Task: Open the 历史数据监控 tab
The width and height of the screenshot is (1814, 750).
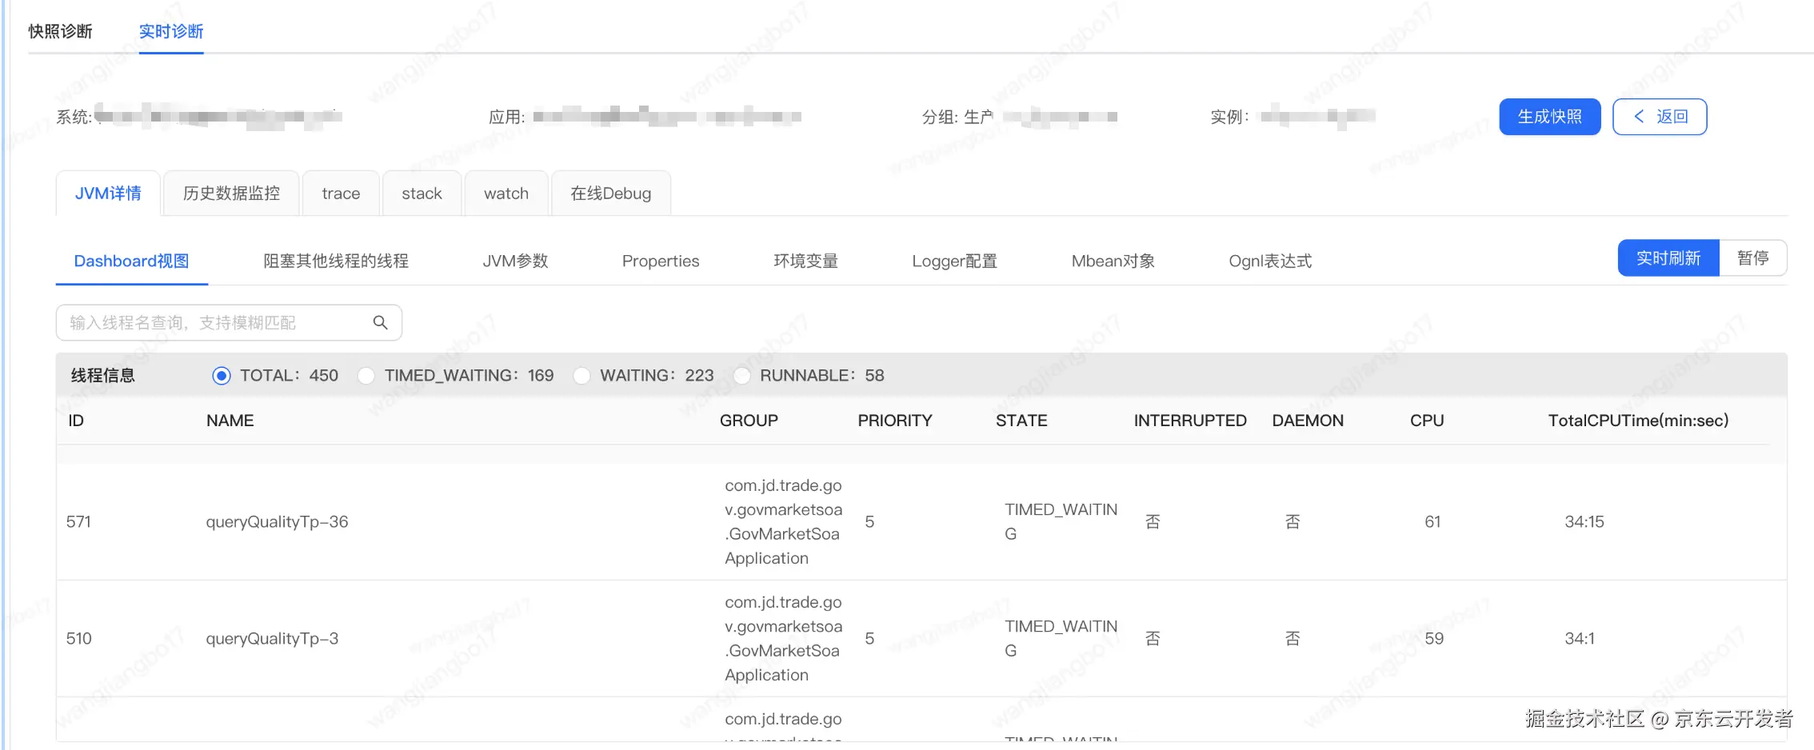Action: [x=231, y=193]
